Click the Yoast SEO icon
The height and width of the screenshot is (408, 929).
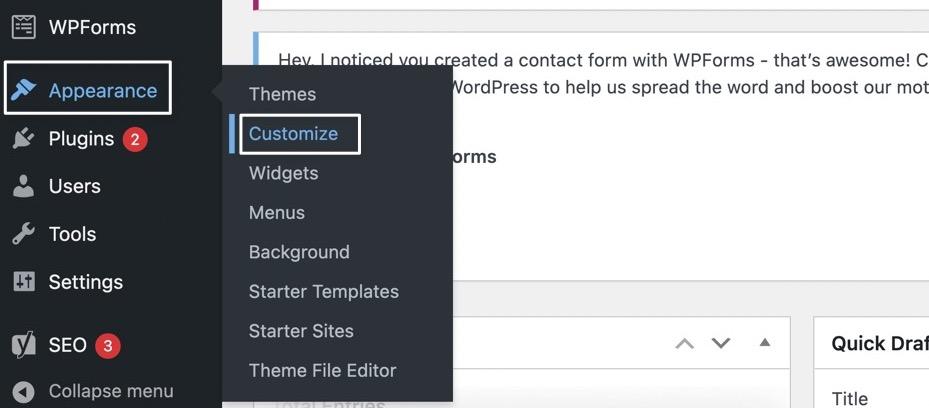coord(24,346)
